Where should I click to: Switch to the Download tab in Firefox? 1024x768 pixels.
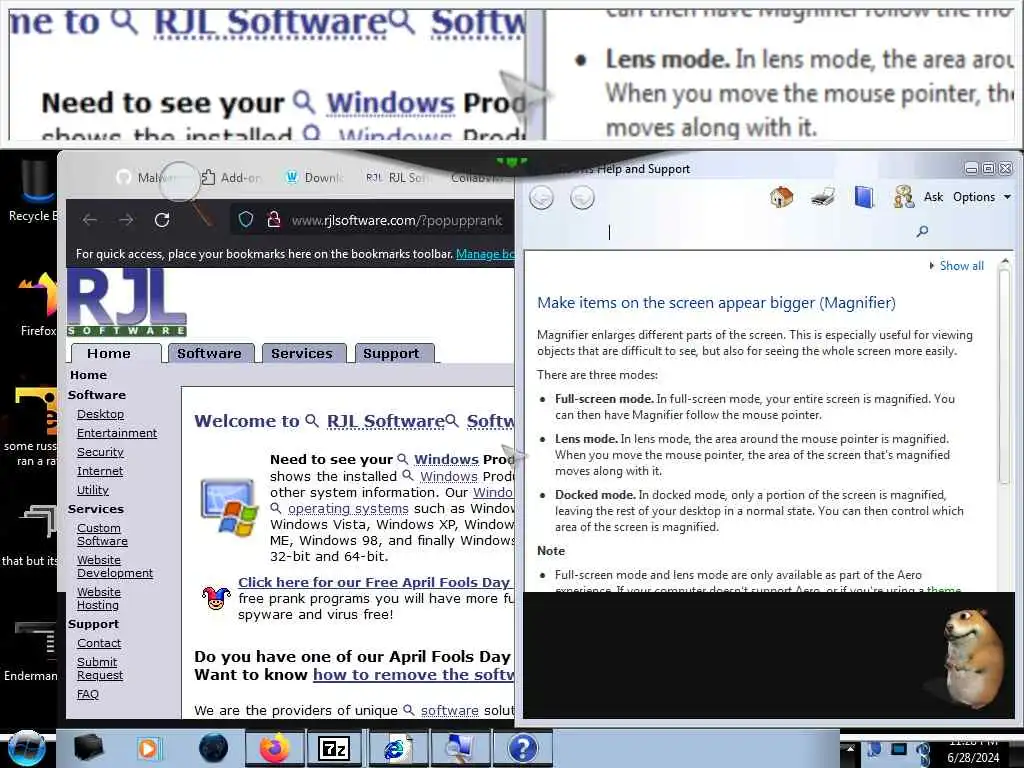tap(315, 178)
